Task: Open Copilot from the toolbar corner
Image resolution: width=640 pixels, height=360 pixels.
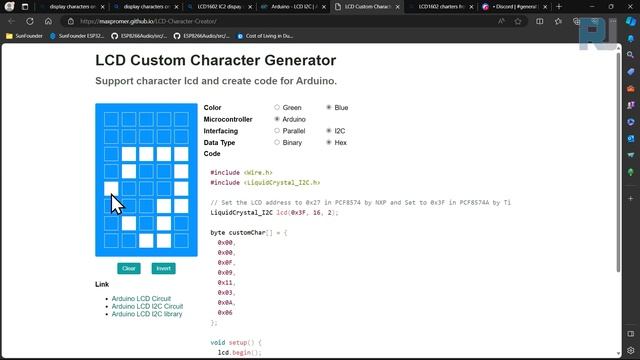Action: point(631,21)
